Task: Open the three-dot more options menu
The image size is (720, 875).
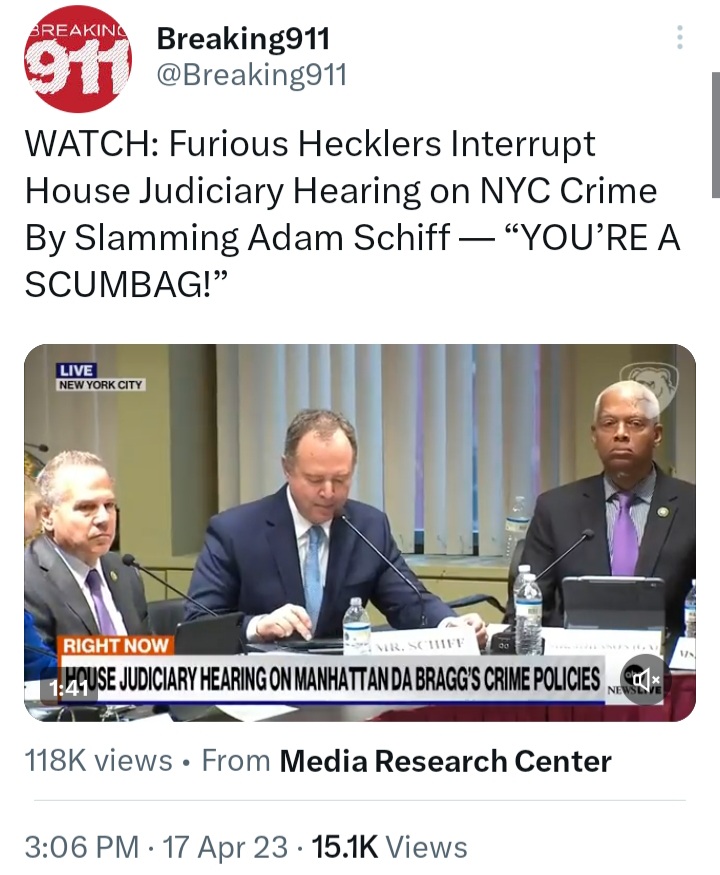Action: [679, 37]
